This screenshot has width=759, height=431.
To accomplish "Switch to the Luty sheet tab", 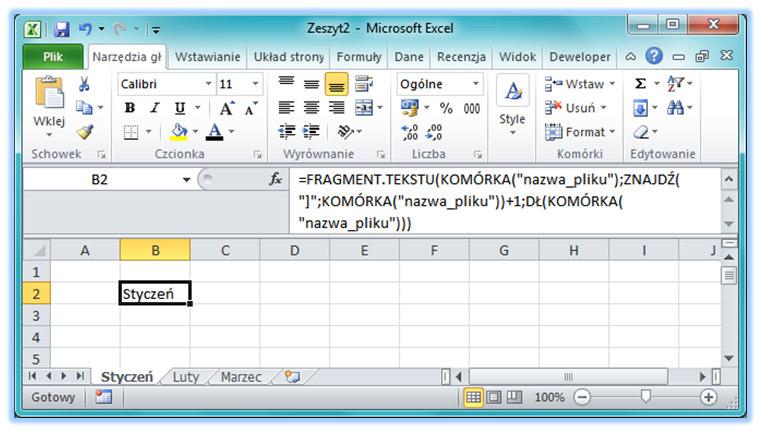I will pos(186,377).
